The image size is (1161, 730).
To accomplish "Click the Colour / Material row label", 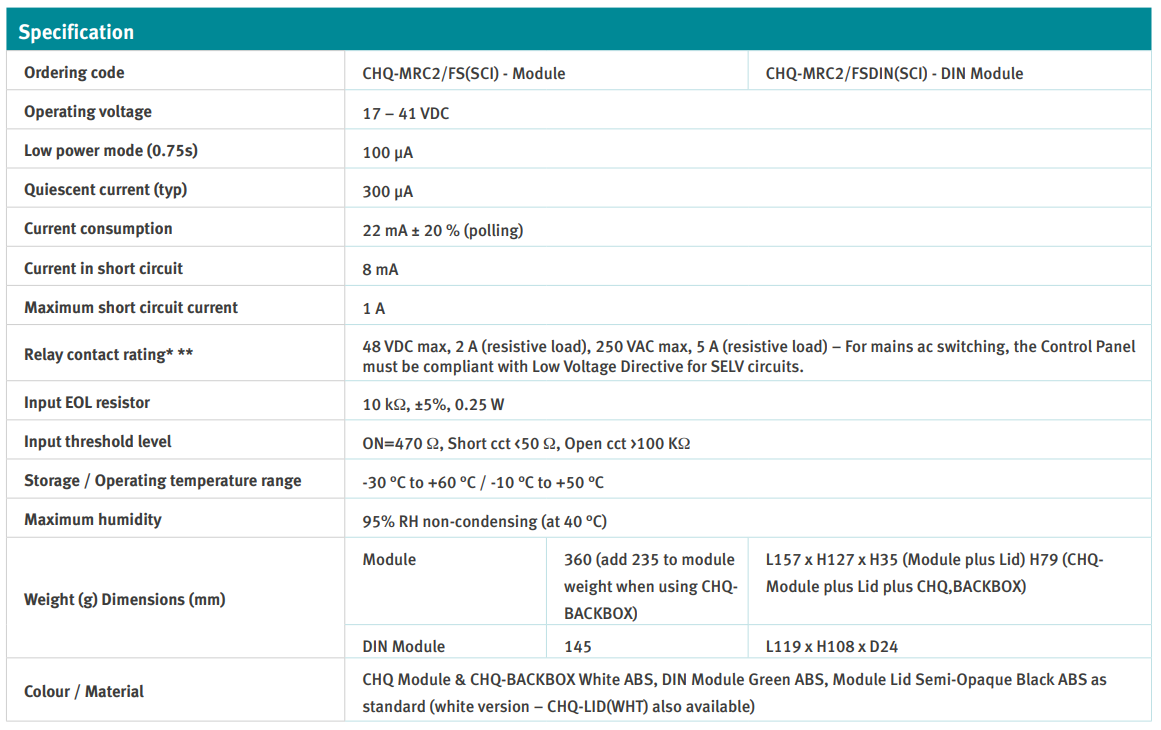I will [x=84, y=692].
